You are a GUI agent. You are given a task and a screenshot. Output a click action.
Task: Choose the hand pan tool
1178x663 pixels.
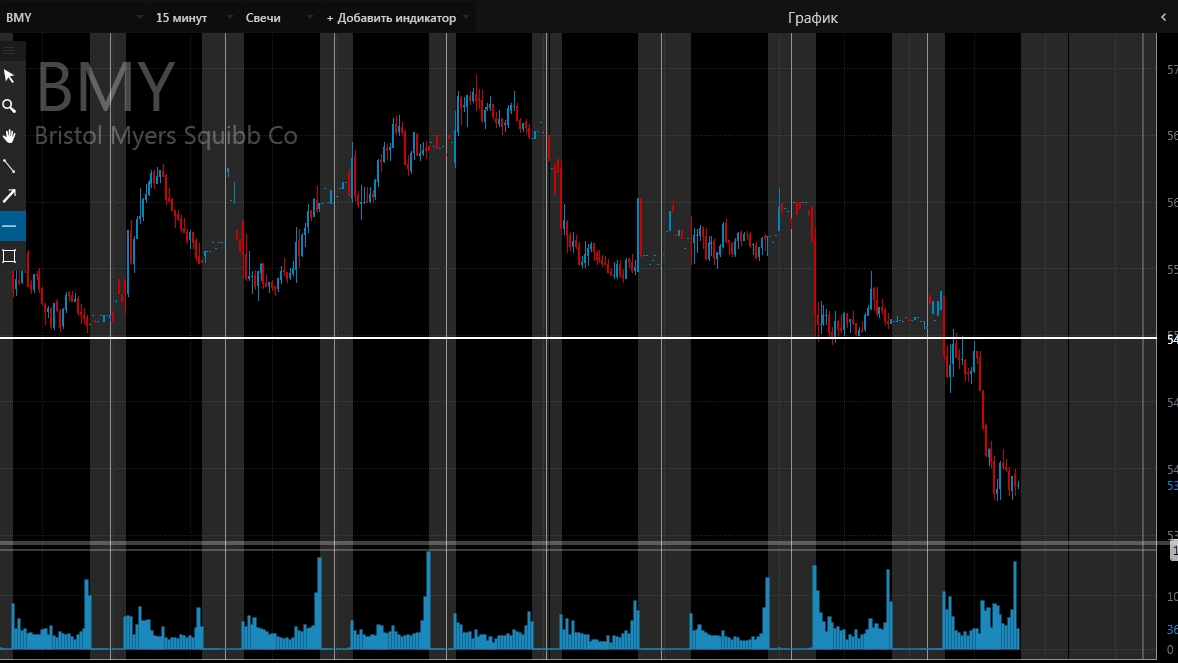tap(9, 136)
